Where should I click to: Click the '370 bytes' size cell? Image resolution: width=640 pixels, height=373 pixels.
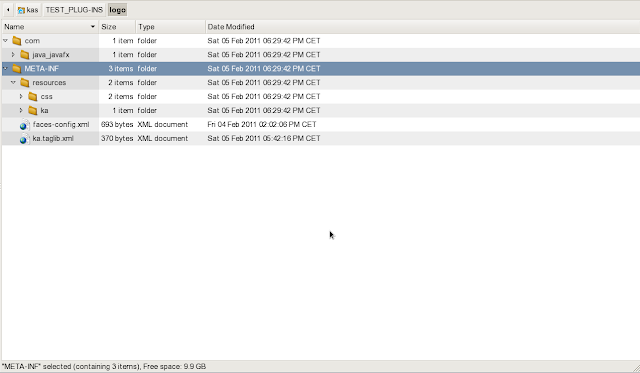point(117,138)
